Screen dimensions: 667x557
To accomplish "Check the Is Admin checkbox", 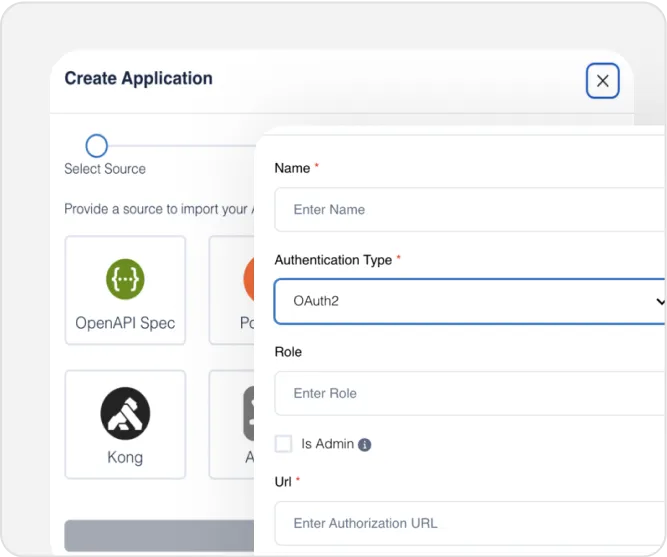I will pos(284,444).
